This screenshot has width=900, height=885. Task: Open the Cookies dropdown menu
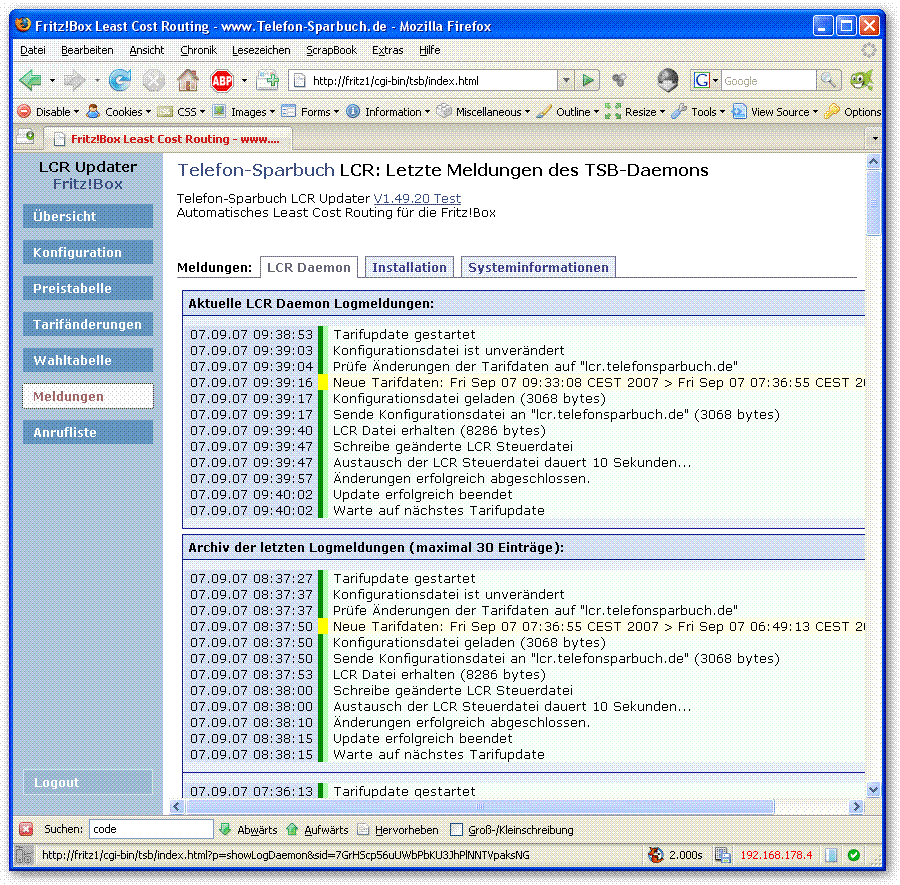119,112
